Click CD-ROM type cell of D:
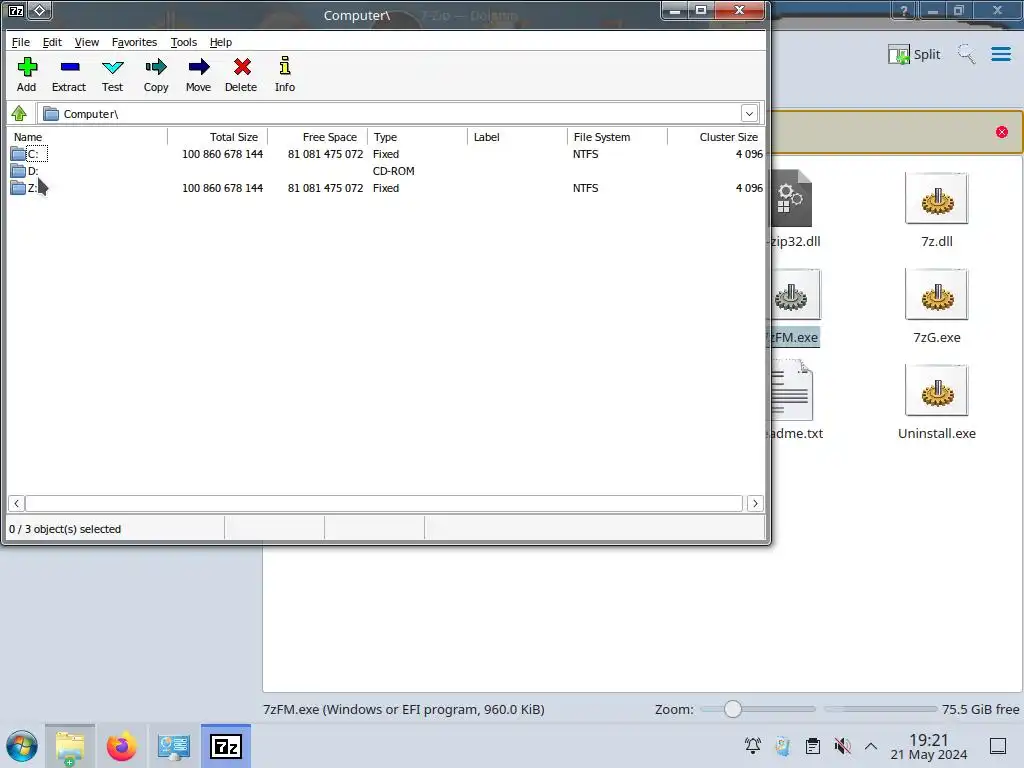This screenshot has height=768, width=1024. tap(394, 171)
